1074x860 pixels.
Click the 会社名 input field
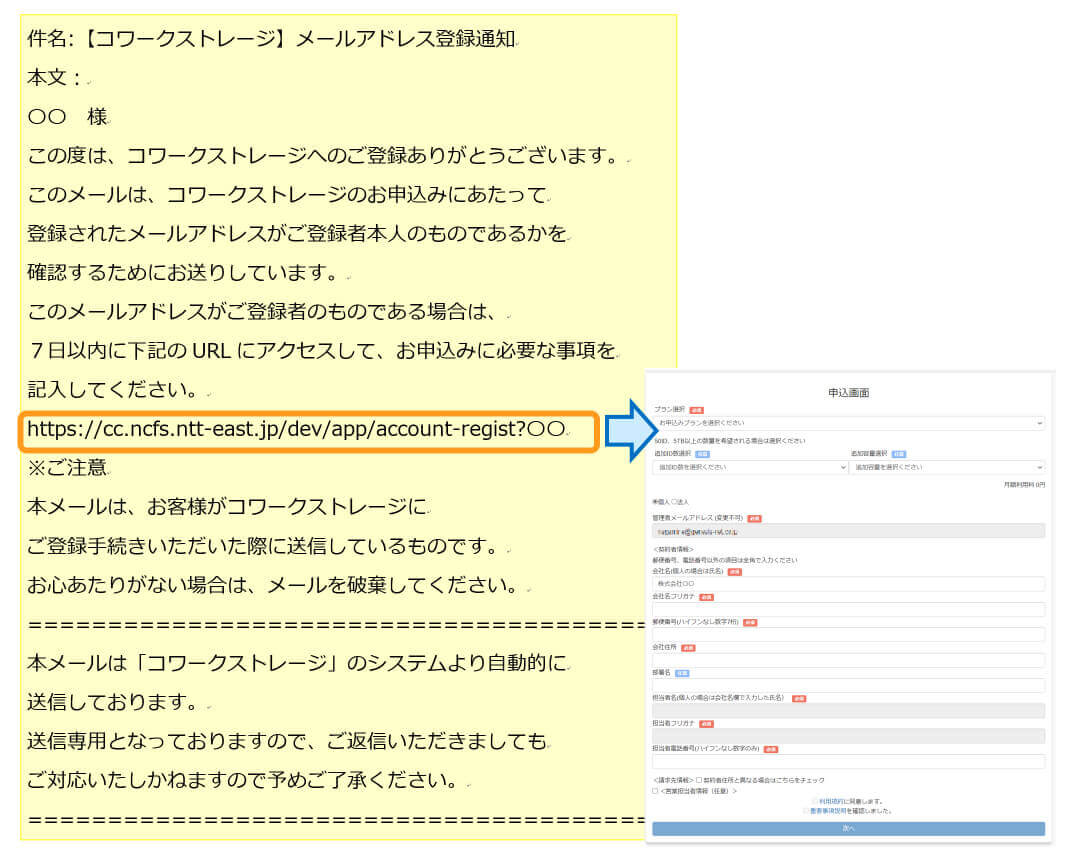(848, 584)
